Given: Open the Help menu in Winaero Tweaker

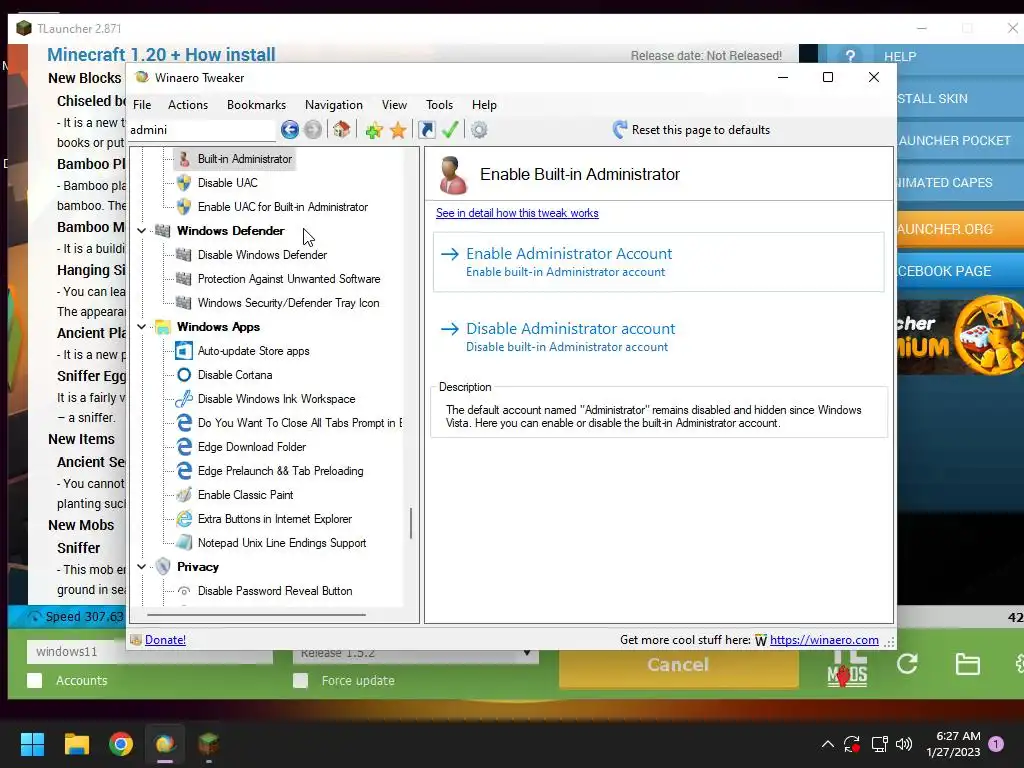Looking at the screenshot, I should coord(485,104).
